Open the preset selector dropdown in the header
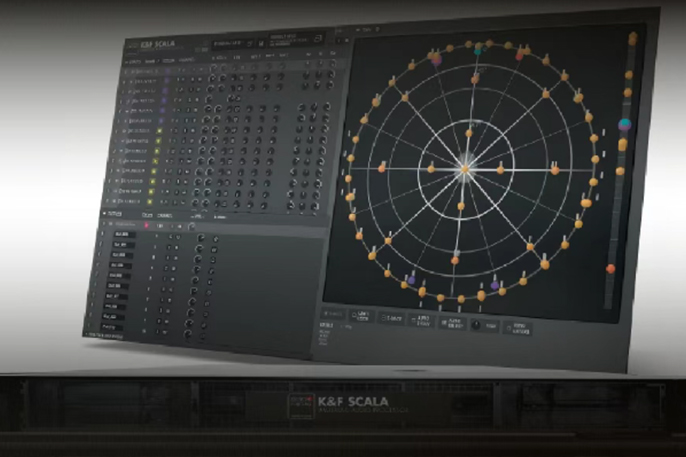This screenshot has height=457, width=686. (x=227, y=43)
